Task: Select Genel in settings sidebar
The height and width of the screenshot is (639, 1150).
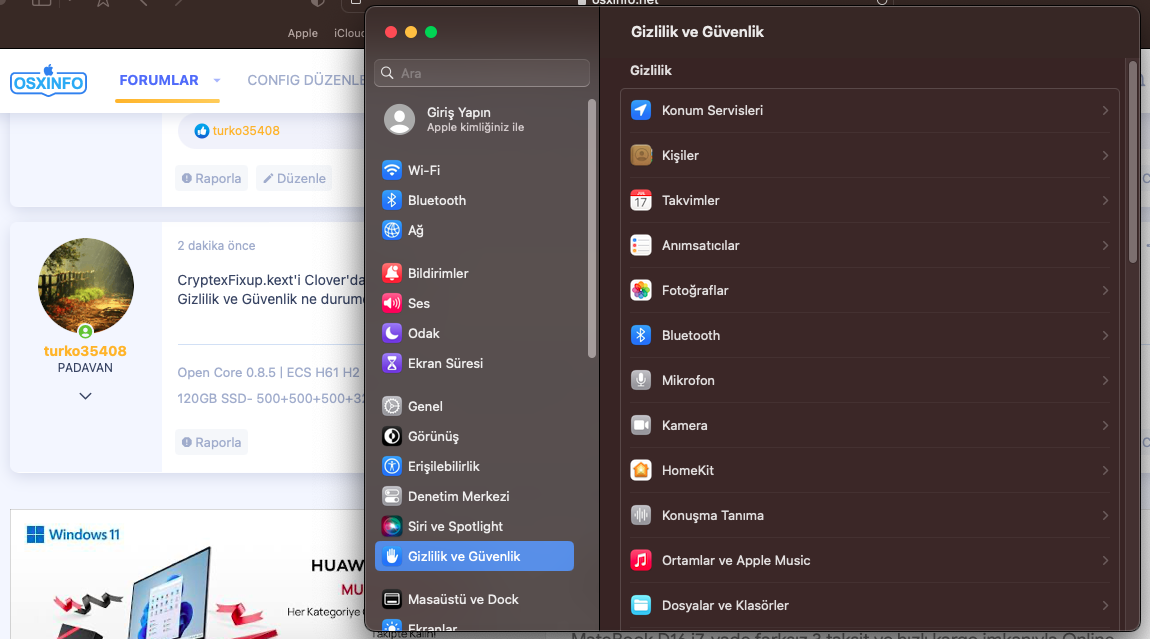Action: pyautogui.click(x=425, y=406)
